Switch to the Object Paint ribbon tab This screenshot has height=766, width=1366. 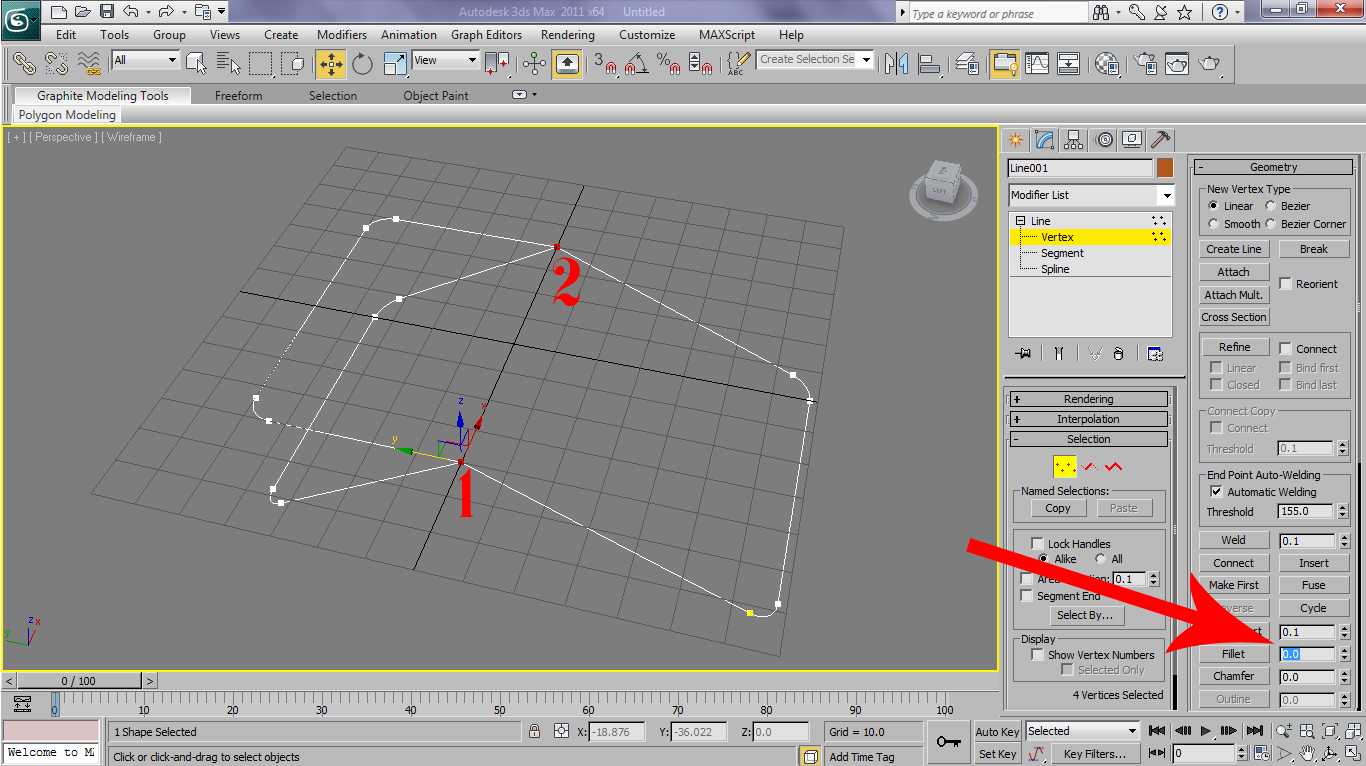click(436, 96)
